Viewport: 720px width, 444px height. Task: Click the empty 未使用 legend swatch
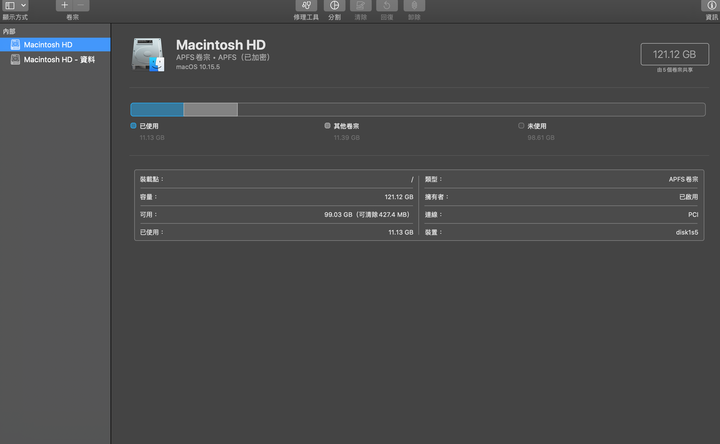click(521, 125)
